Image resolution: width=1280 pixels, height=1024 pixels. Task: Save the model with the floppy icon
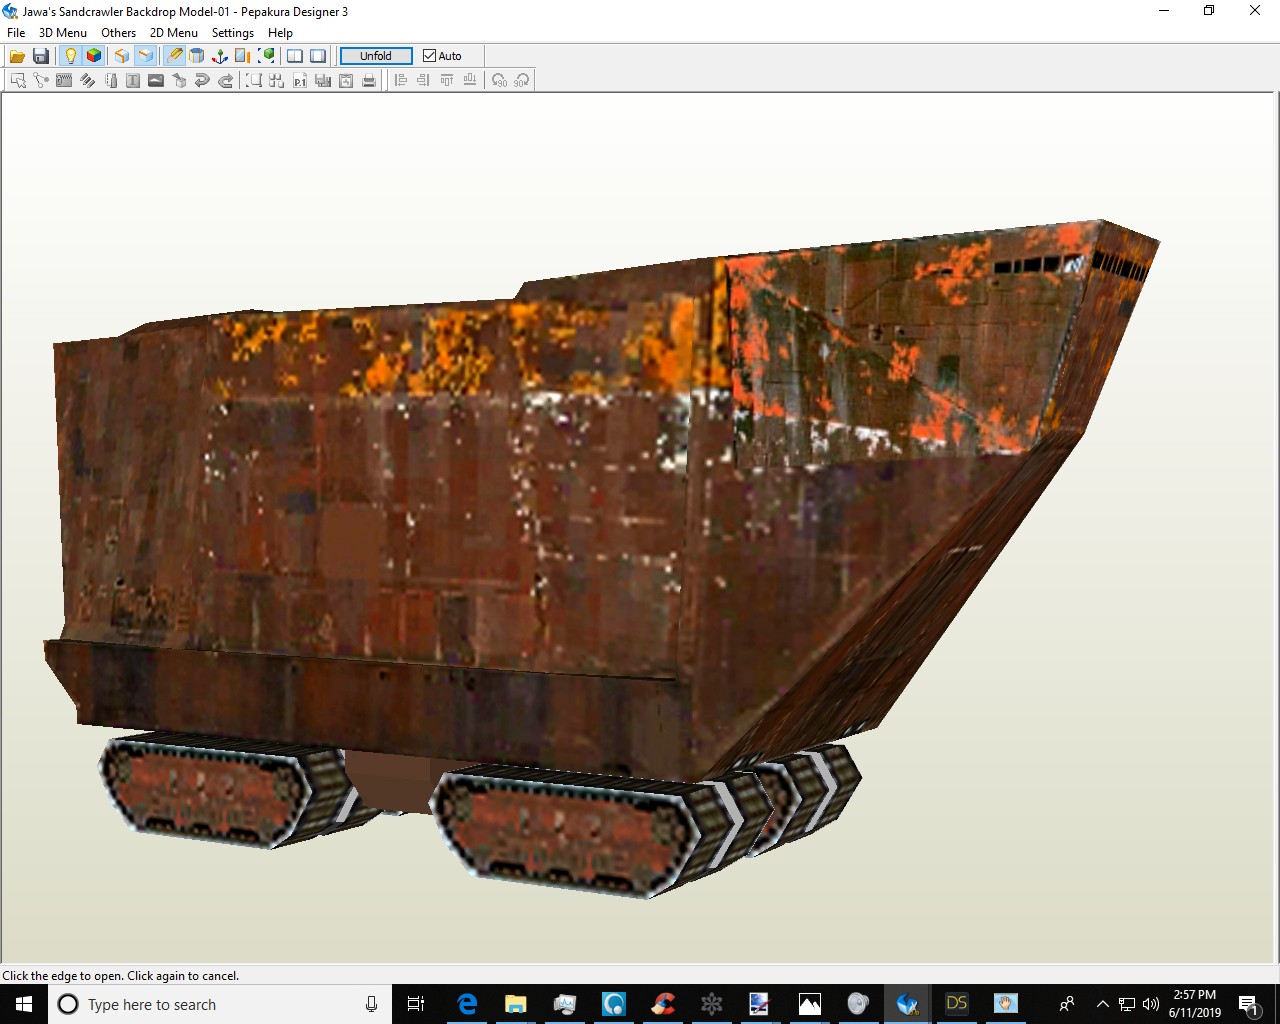point(41,56)
